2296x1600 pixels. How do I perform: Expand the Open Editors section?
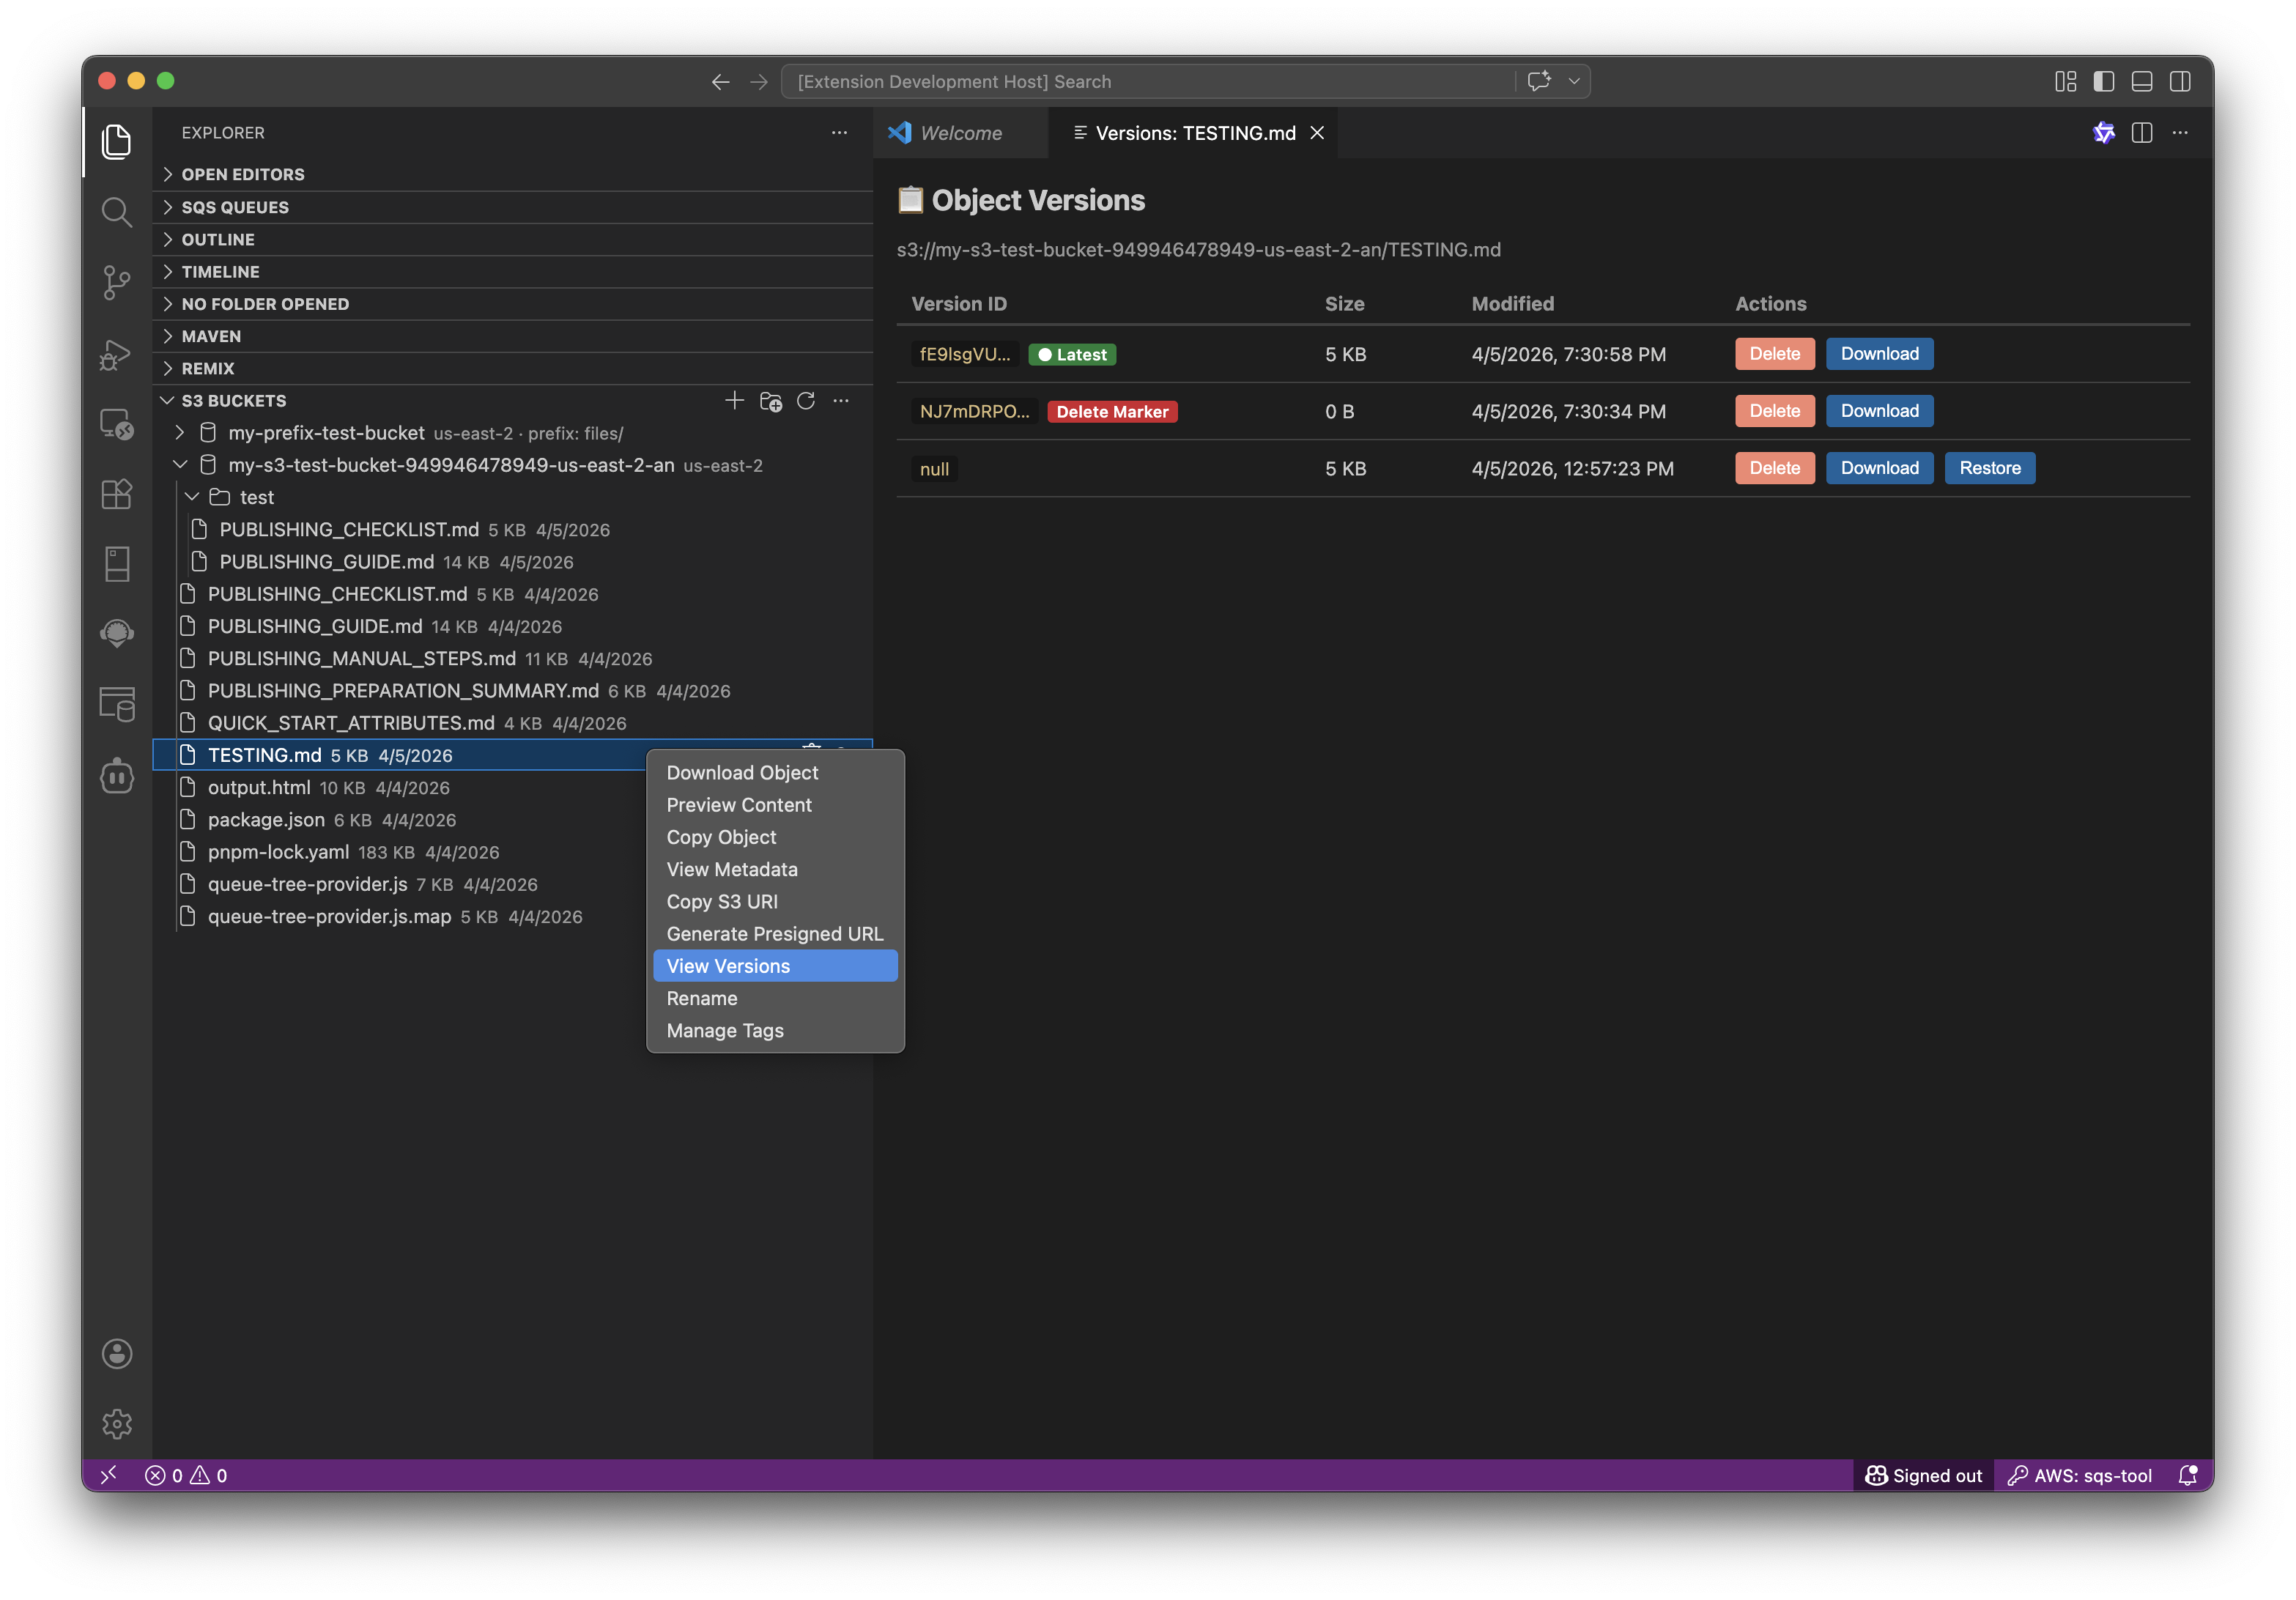click(x=513, y=174)
